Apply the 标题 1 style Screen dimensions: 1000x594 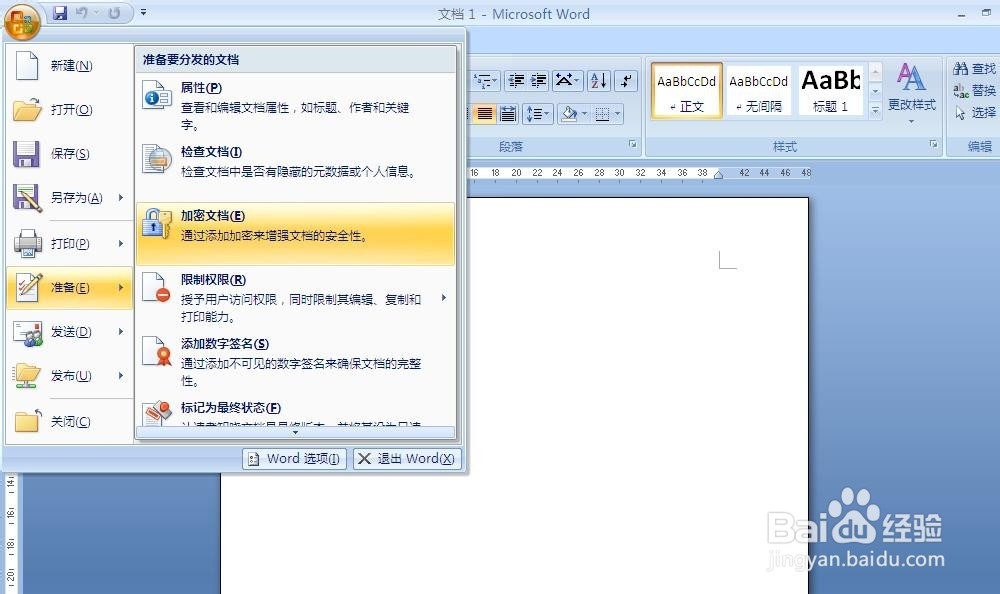[831, 91]
